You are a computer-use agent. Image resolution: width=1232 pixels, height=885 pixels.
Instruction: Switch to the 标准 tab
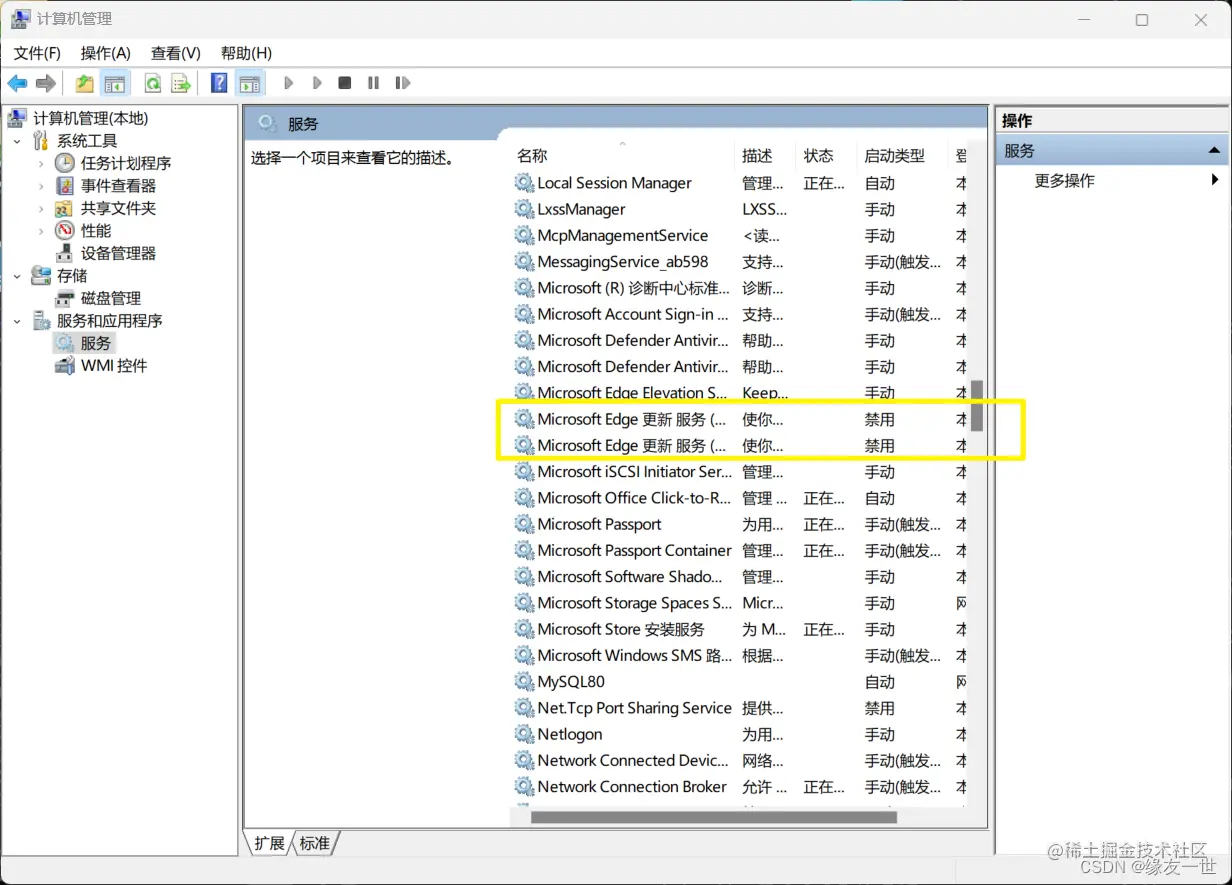(x=315, y=843)
